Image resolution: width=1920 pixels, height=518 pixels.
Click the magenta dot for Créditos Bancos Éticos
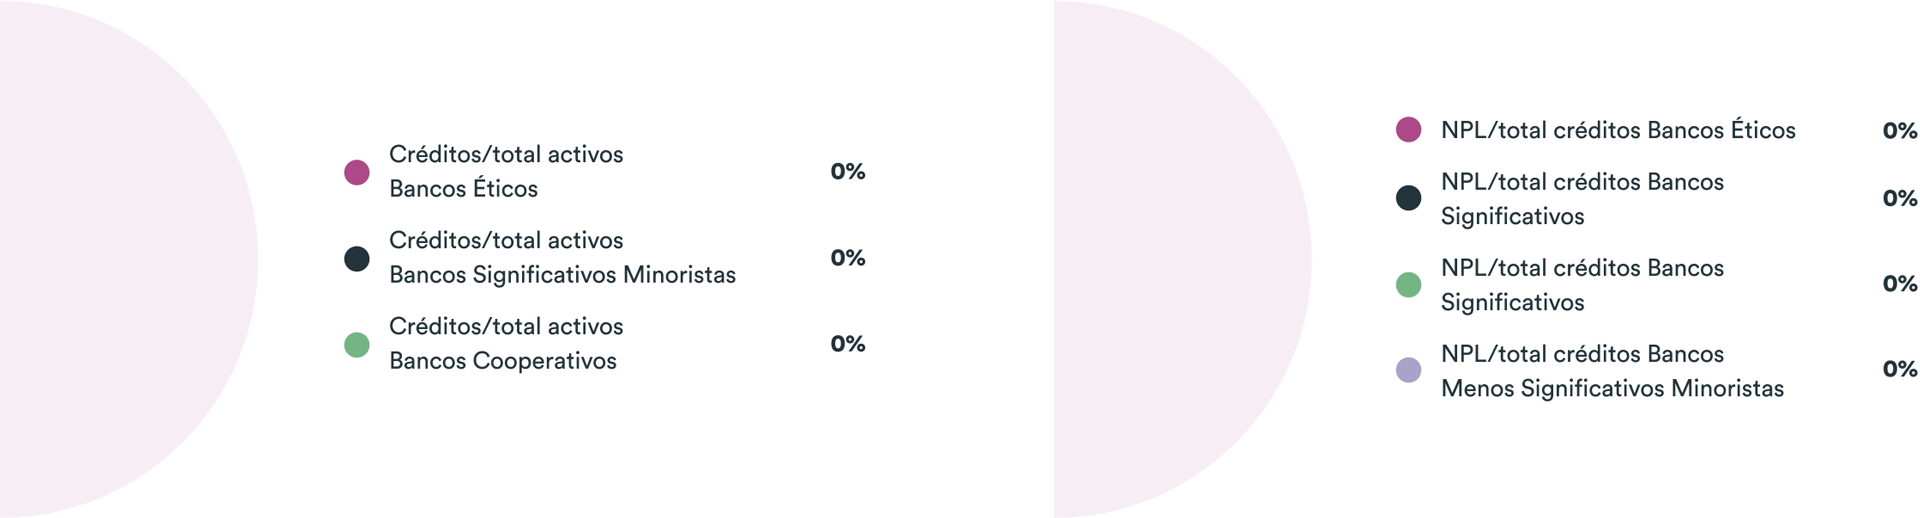(357, 172)
